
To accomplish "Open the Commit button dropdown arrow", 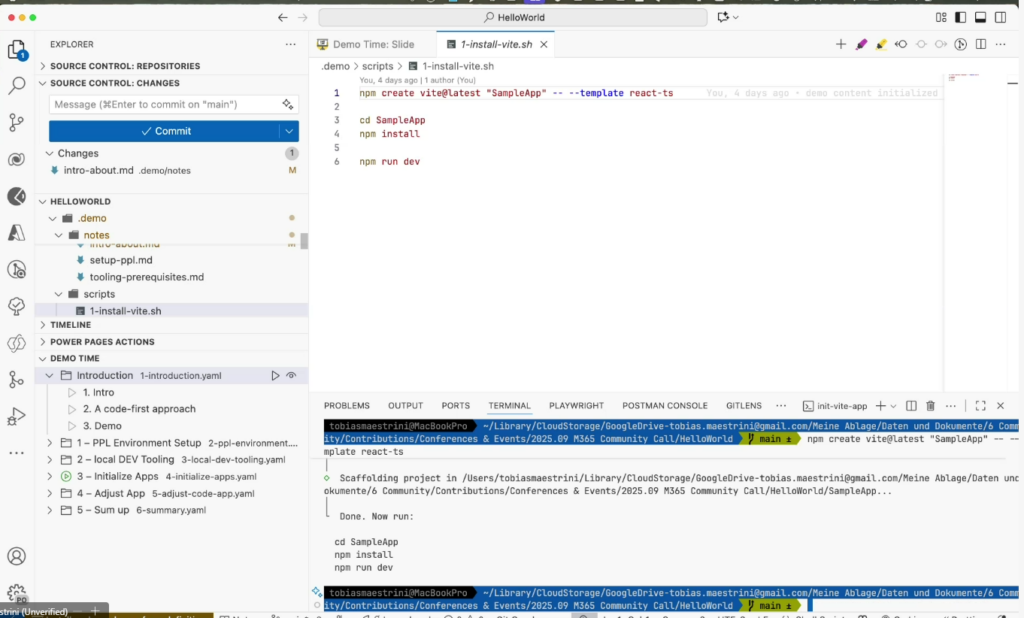I will click(289, 131).
